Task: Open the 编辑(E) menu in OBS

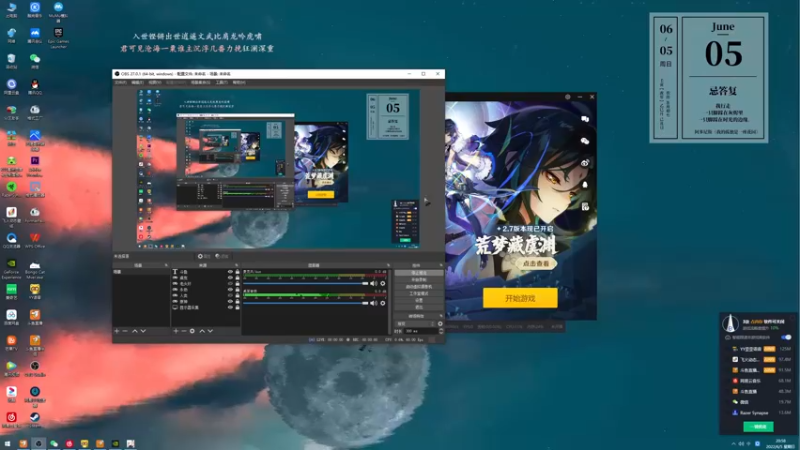Action: (x=138, y=82)
